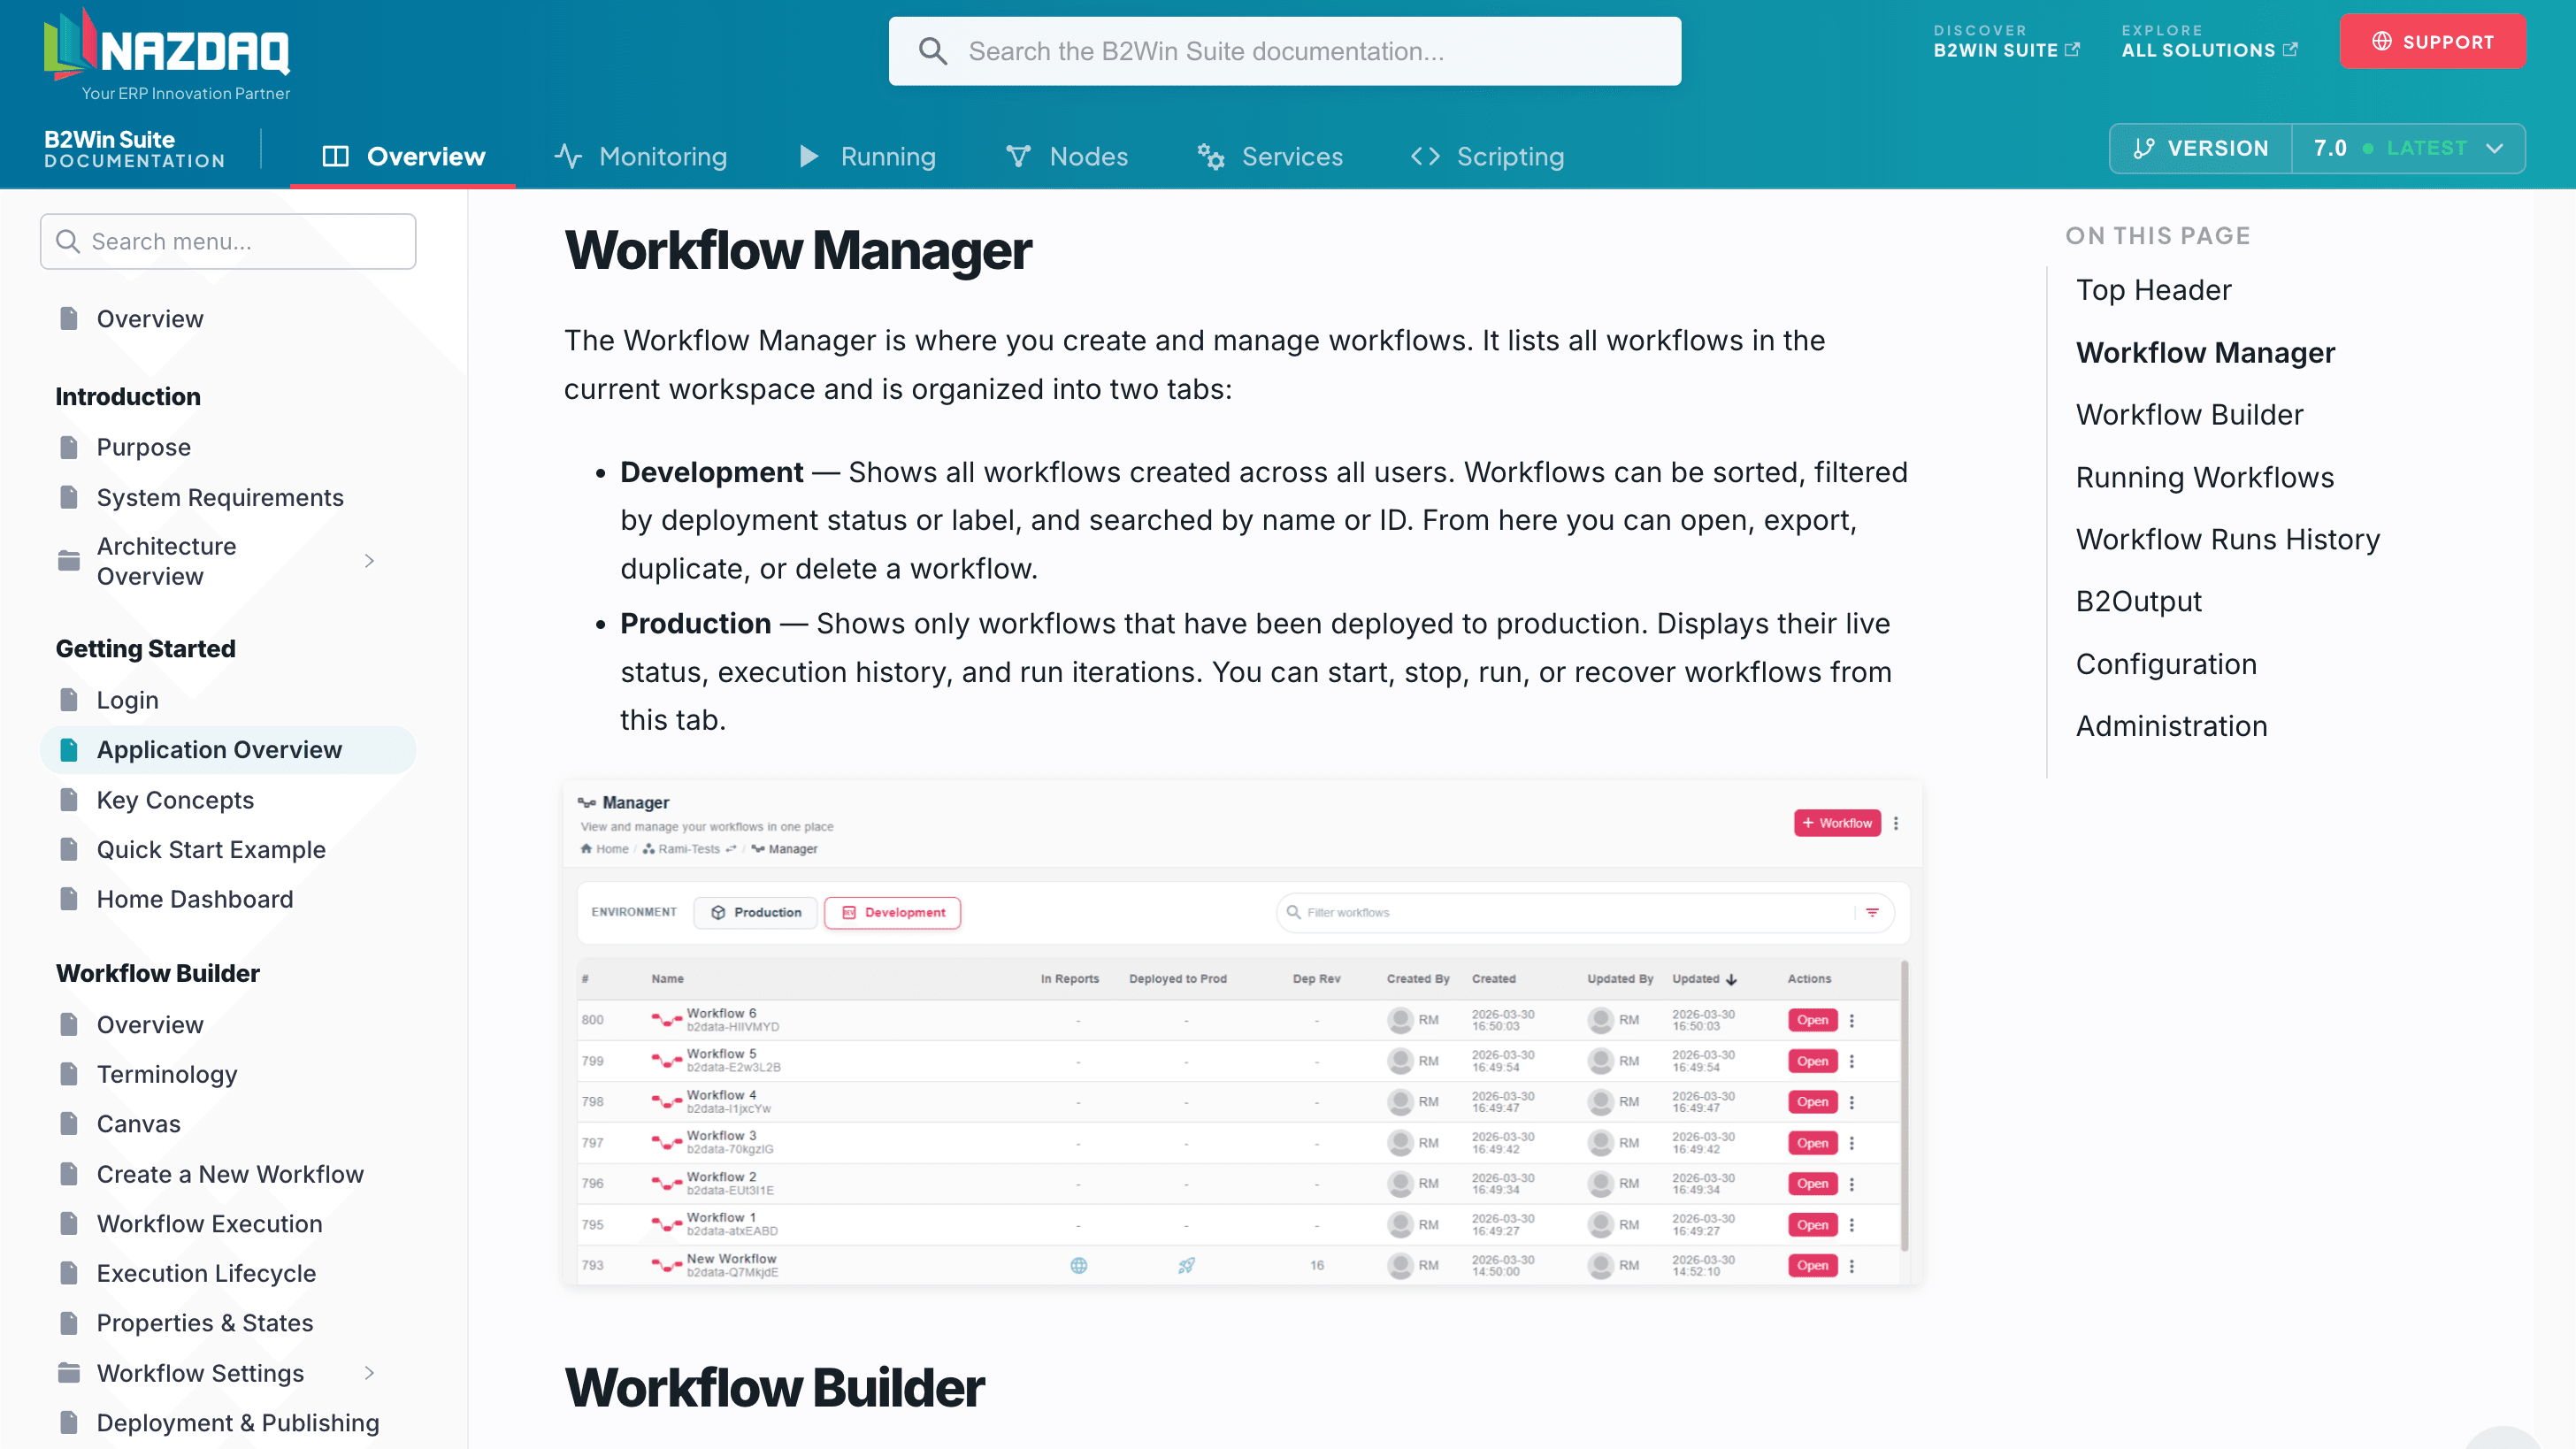Image resolution: width=2576 pixels, height=1449 pixels.
Task: Click the three-dot actions menu for Workflow 3
Action: [x=1852, y=1143]
